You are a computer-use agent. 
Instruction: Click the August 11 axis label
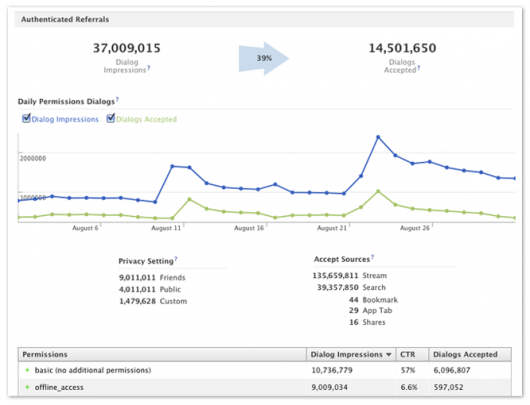(x=166, y=228)
